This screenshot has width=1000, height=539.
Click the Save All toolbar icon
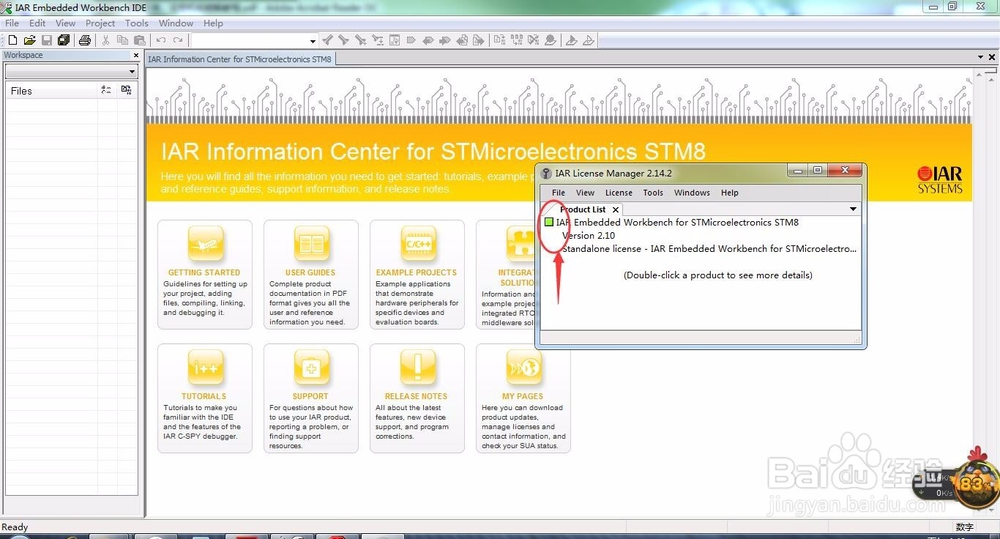point(64,40)
